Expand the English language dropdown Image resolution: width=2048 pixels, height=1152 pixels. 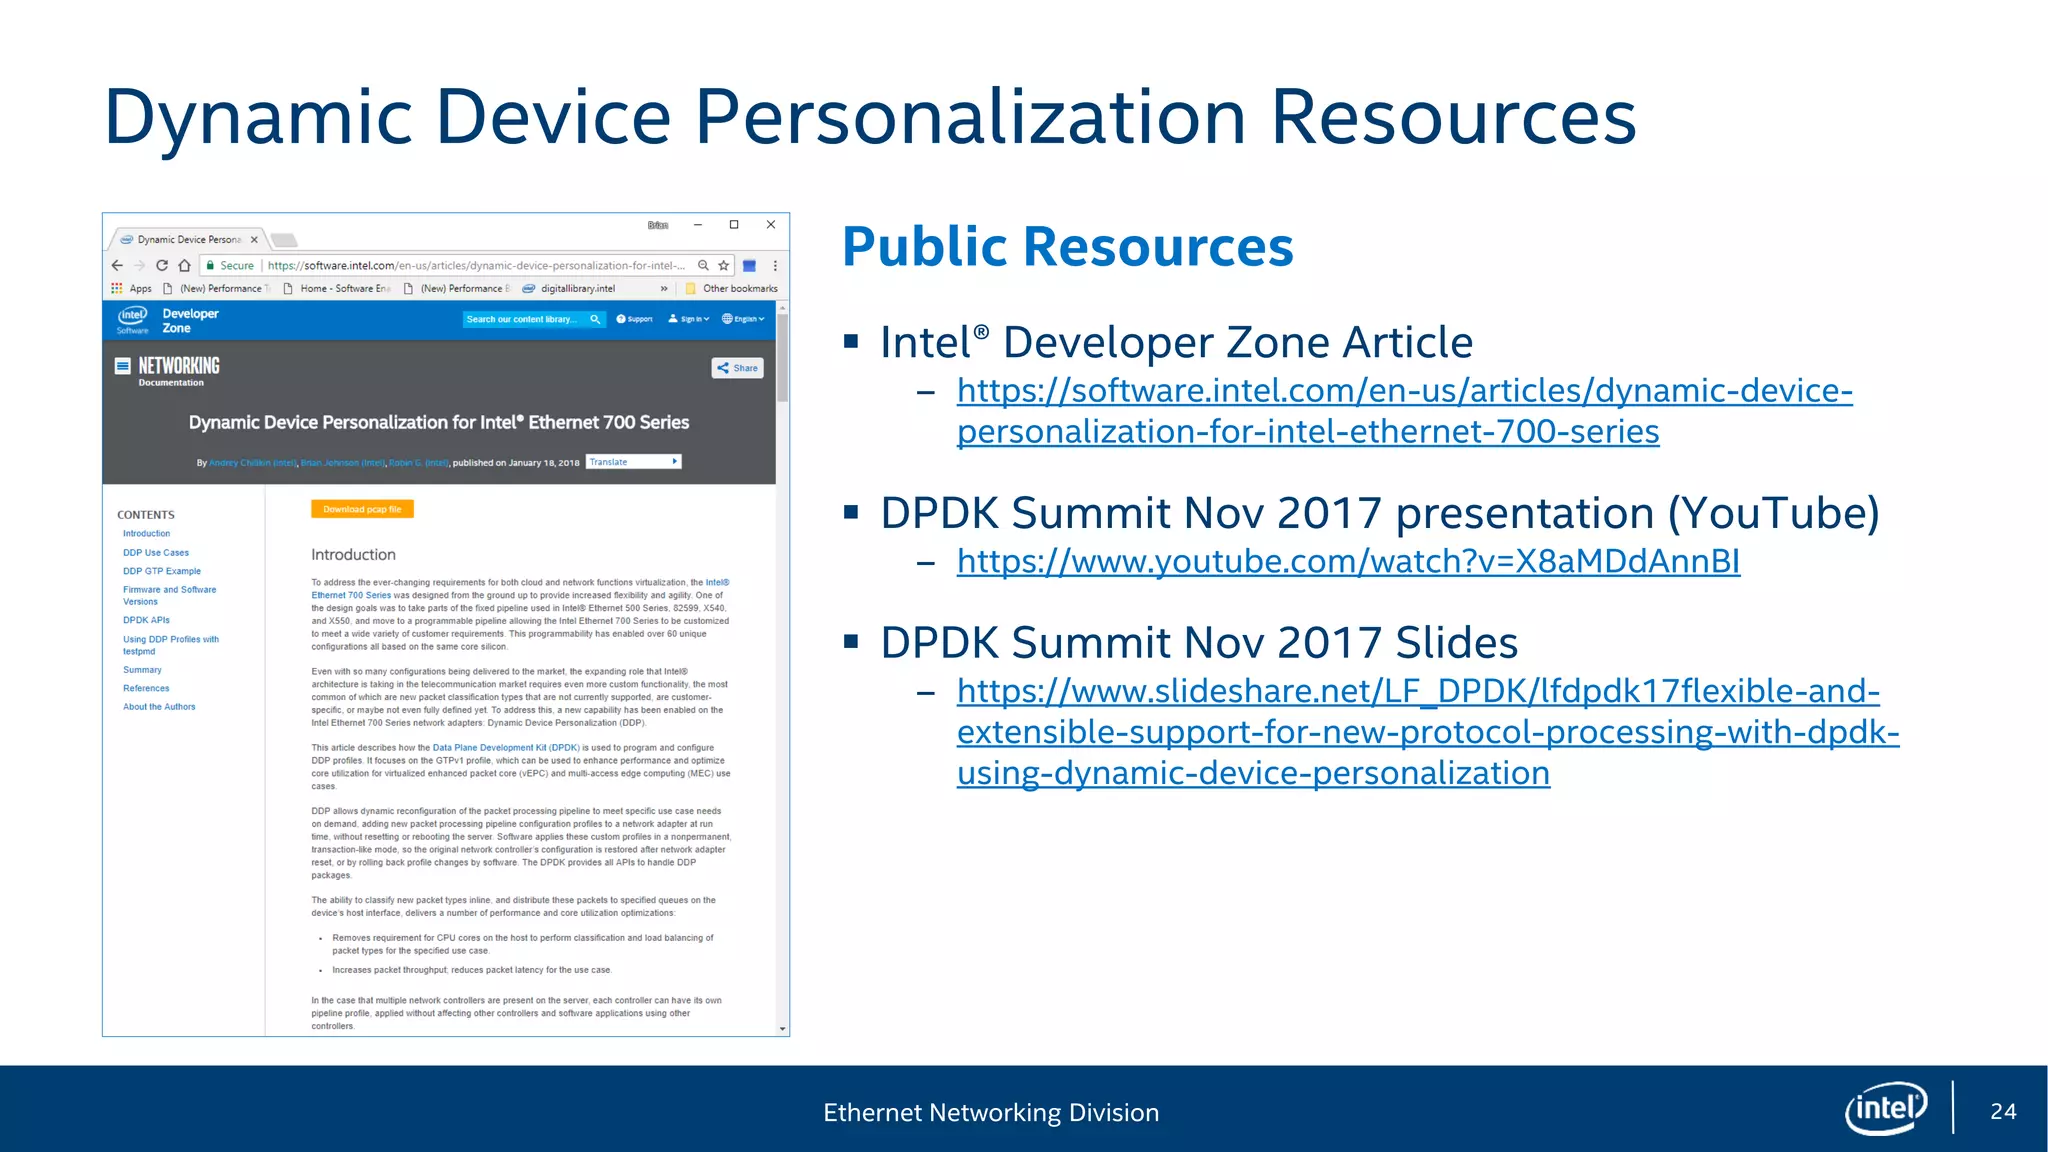743,320
